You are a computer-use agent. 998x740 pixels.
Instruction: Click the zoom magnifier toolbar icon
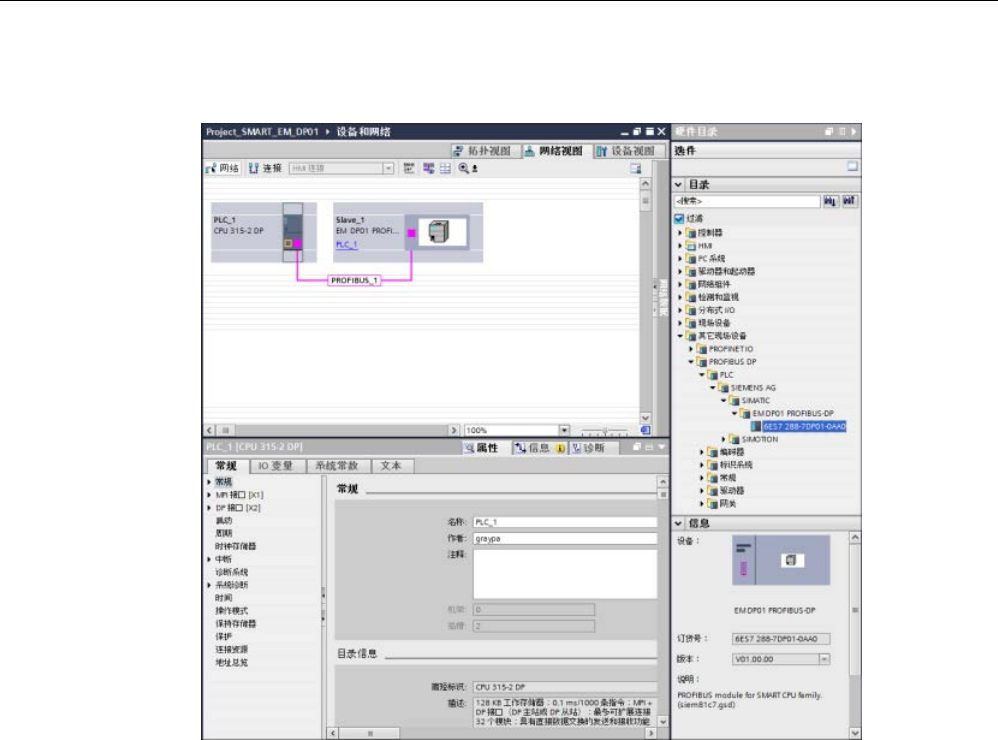pos(464,168)
